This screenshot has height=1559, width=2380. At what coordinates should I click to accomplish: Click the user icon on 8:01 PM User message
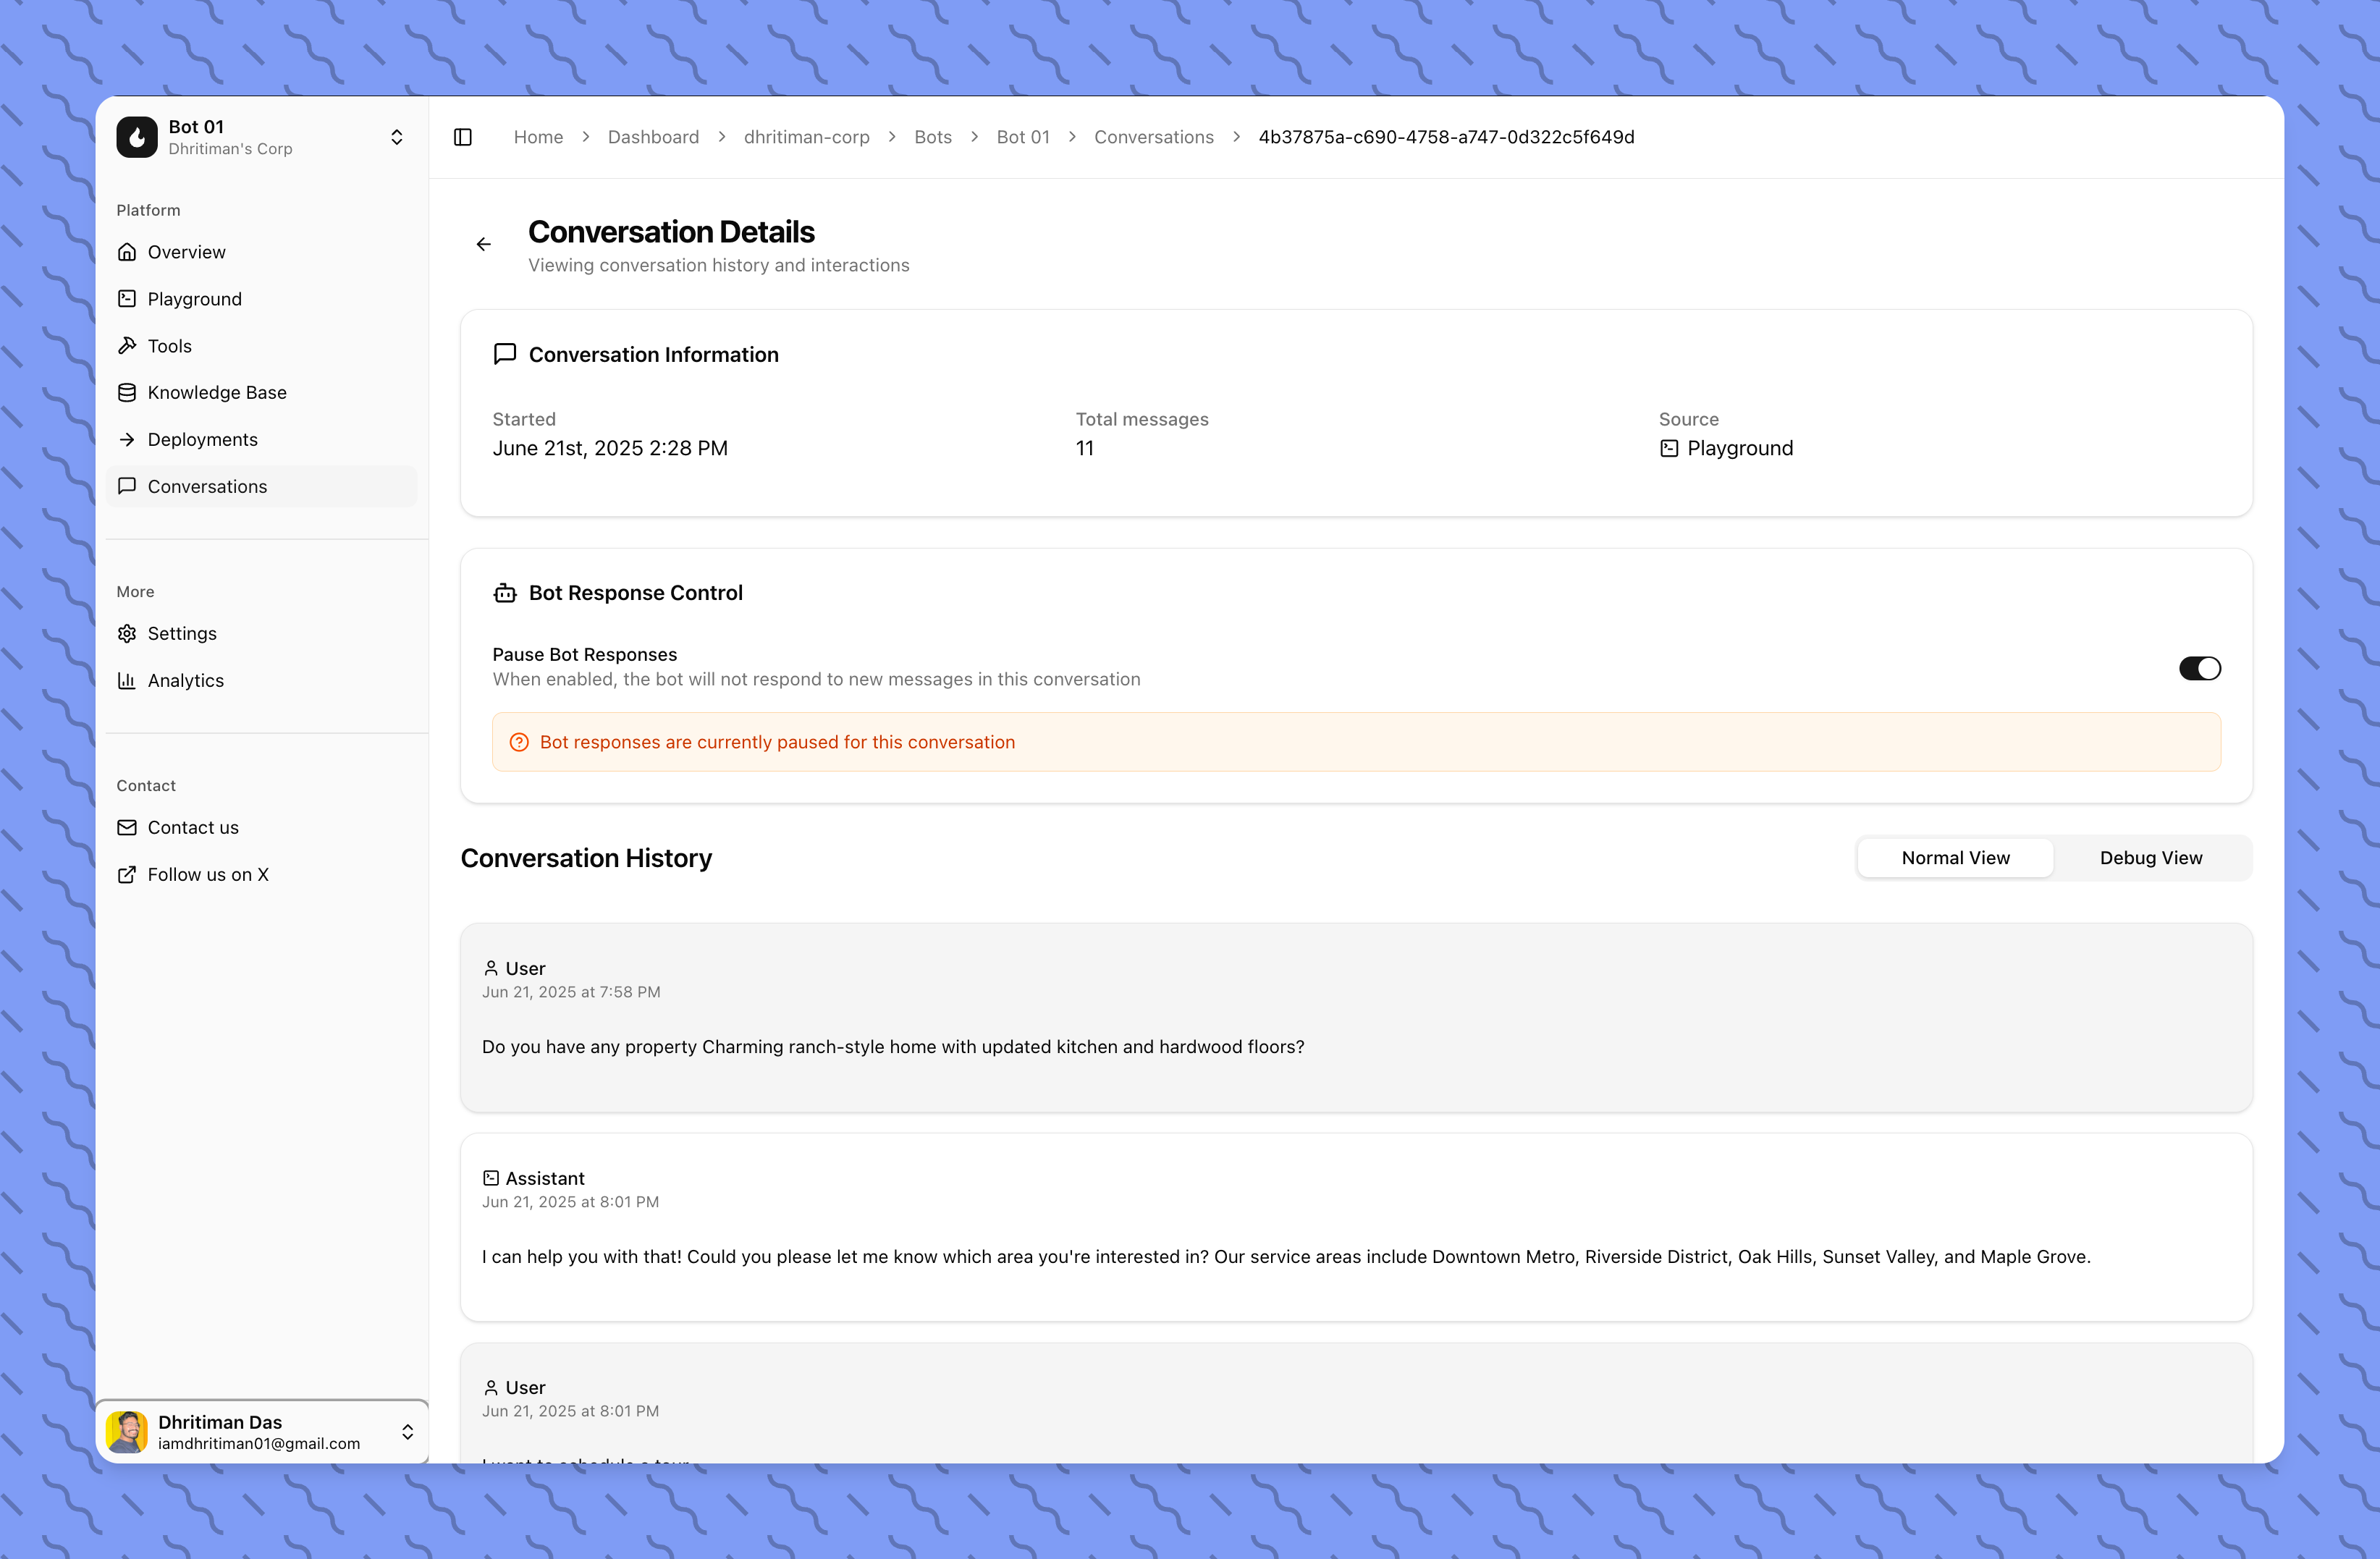click(491, 1388)
